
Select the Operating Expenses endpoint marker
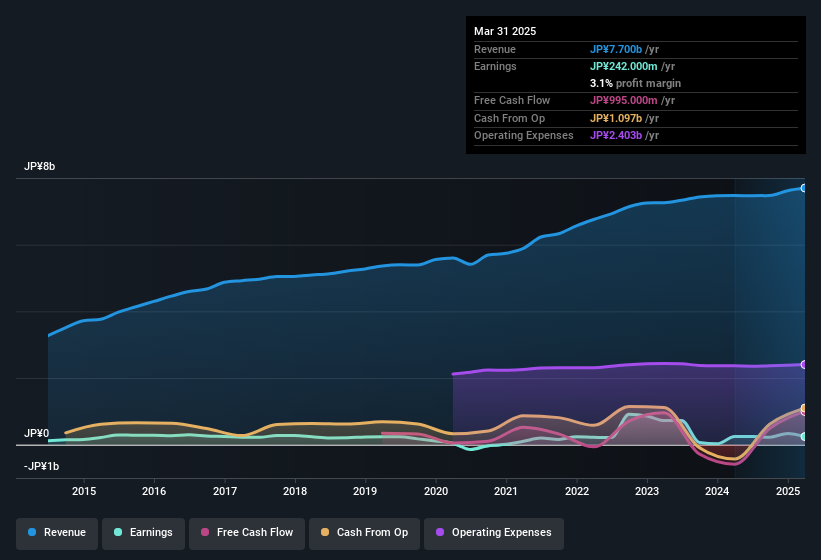[x=804, y=364]
